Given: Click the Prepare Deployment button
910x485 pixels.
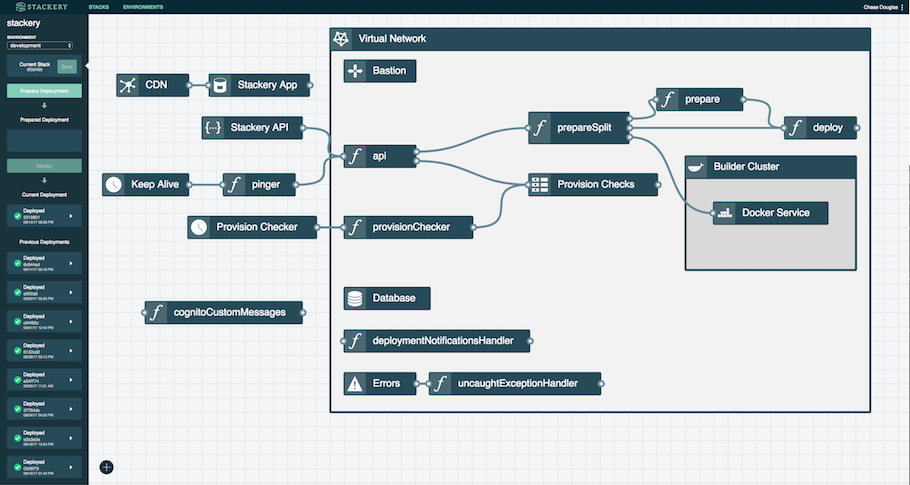Looking at the screenshot, I should coord(44,91).
